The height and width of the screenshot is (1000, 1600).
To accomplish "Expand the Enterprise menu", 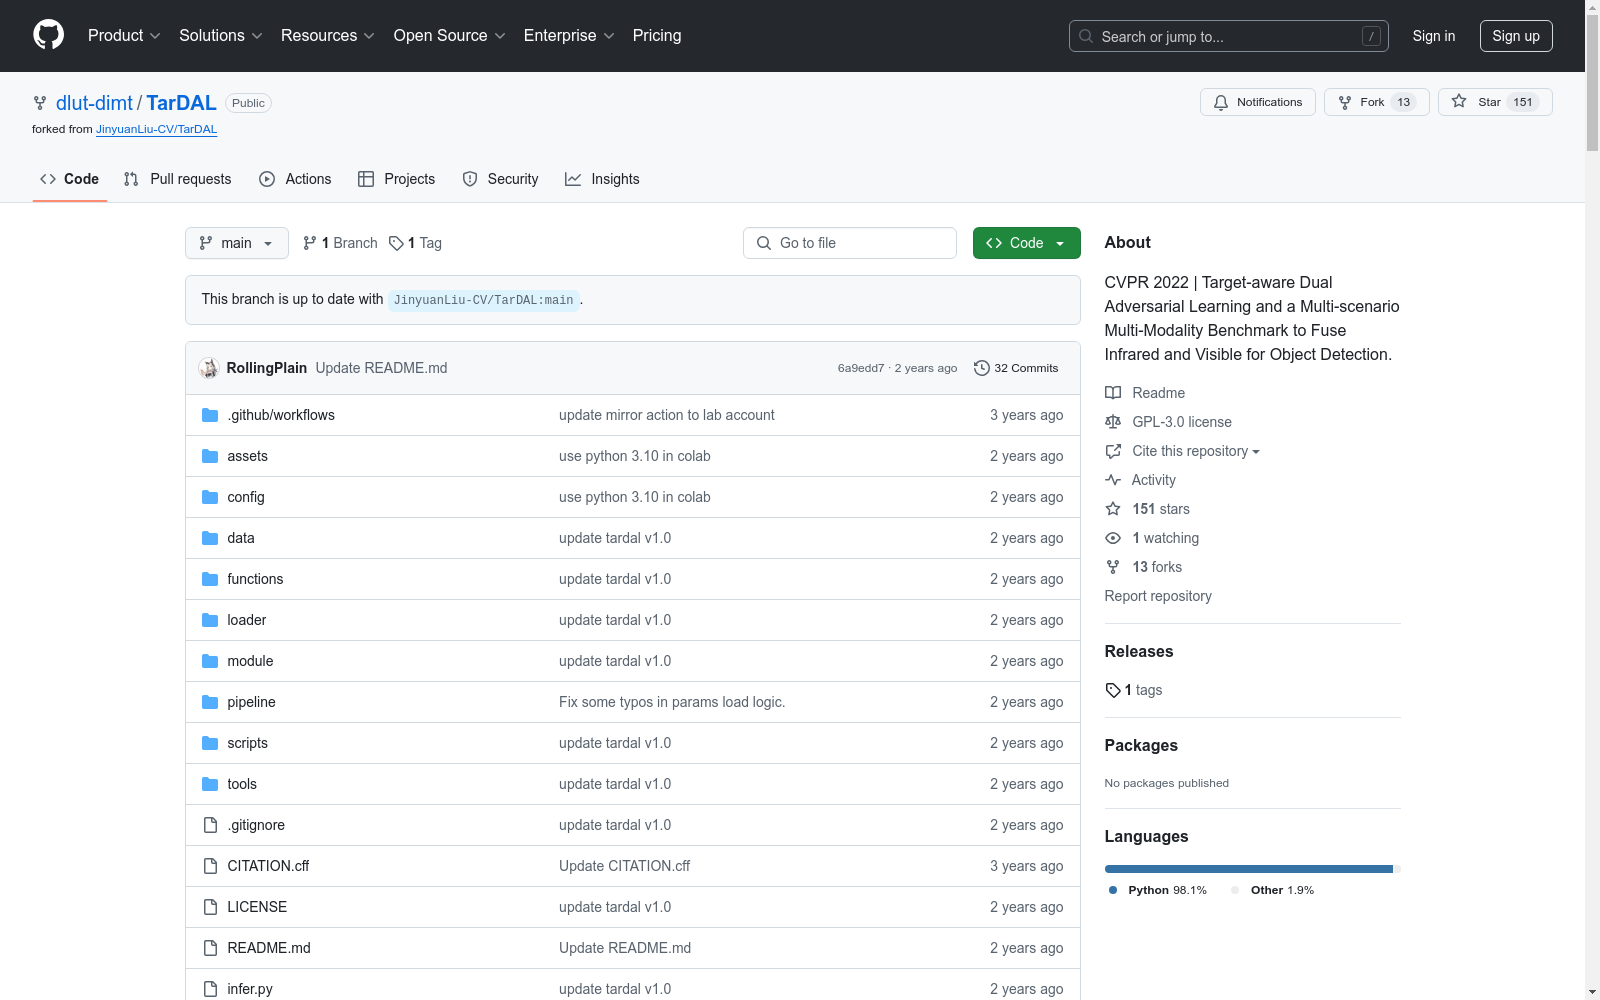I will 569,35.
